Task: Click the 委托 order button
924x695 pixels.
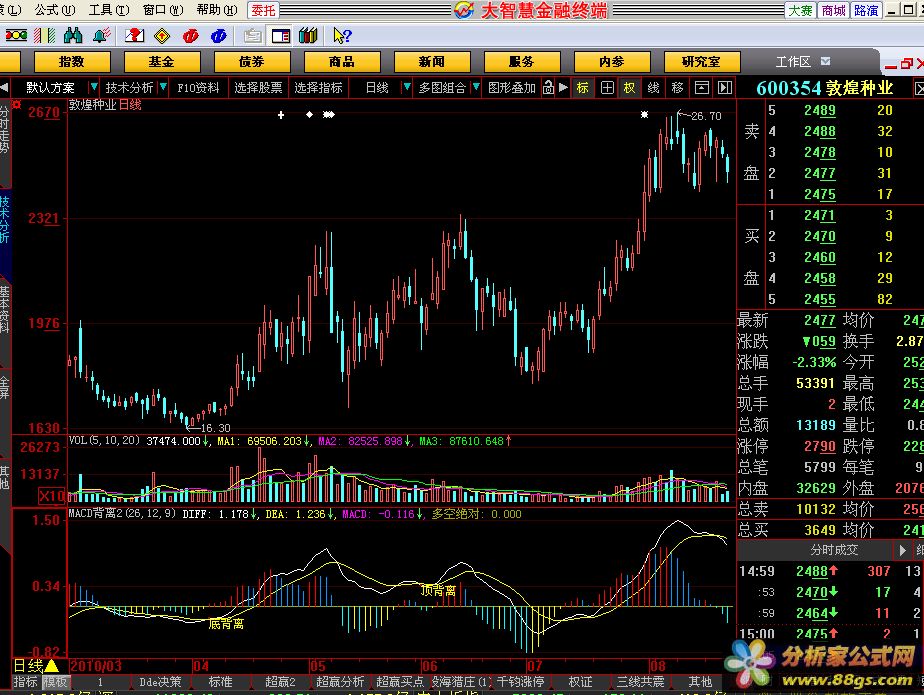Action: [x=263, y=10]
